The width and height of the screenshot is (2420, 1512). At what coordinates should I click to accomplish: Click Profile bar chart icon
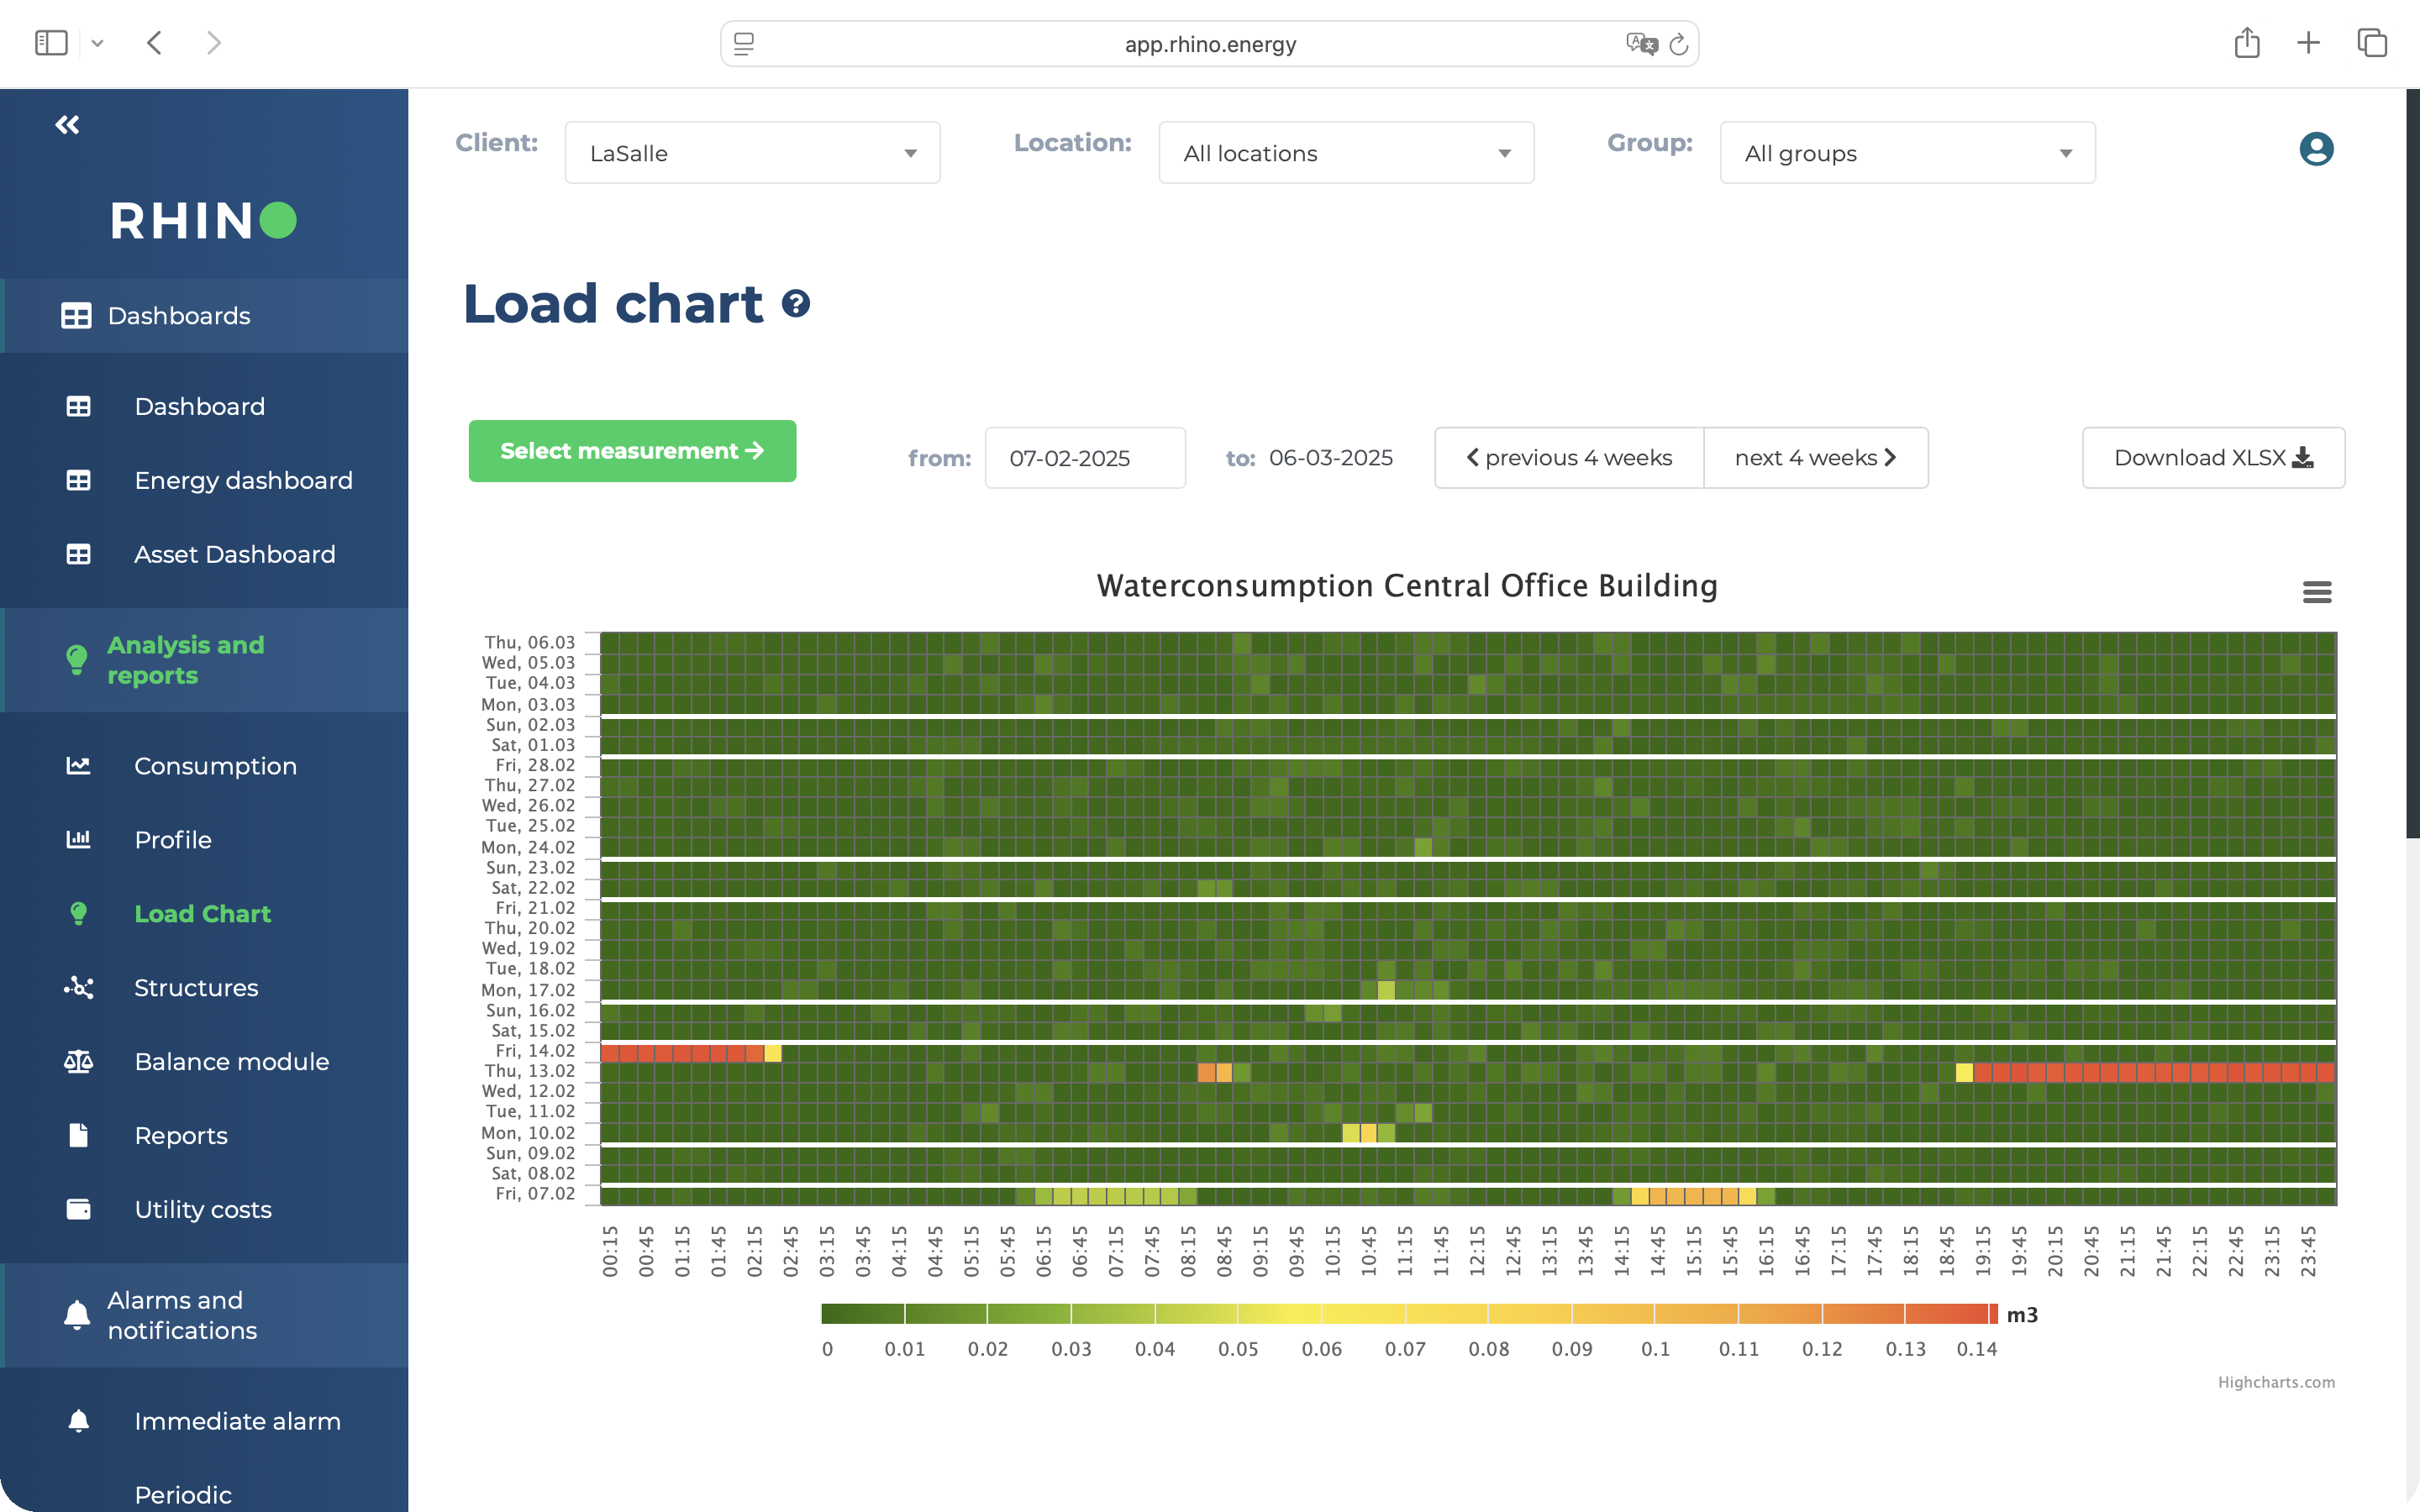click(78, 840)
